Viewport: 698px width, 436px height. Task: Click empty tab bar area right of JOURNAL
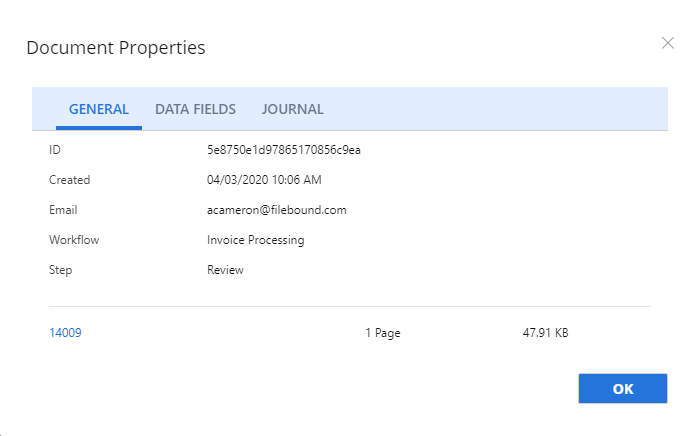click(x=500, y=109)
